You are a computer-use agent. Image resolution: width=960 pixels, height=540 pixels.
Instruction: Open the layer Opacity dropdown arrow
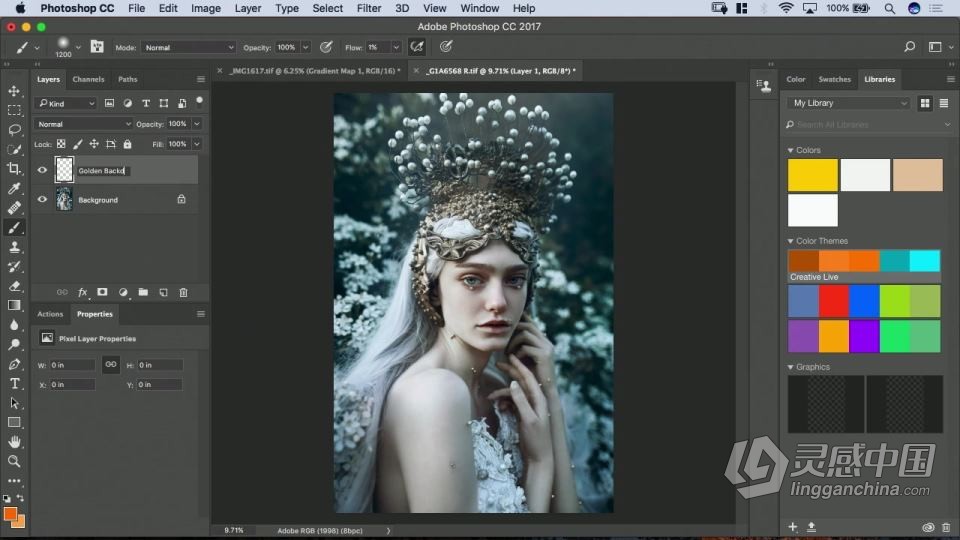pos(197,124)
